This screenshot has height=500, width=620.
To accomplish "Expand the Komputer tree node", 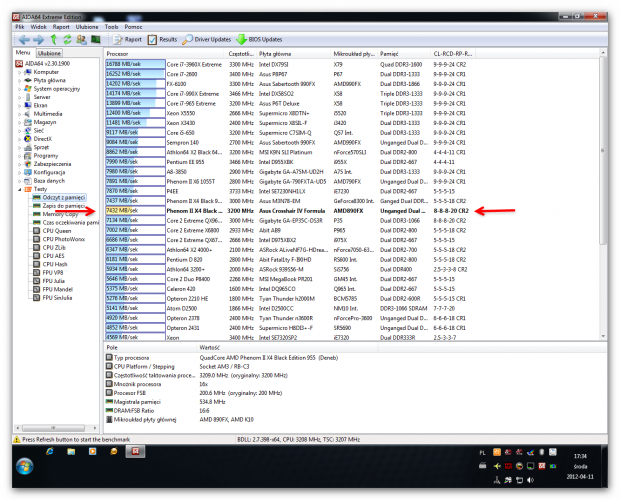I will coord(22,72).
